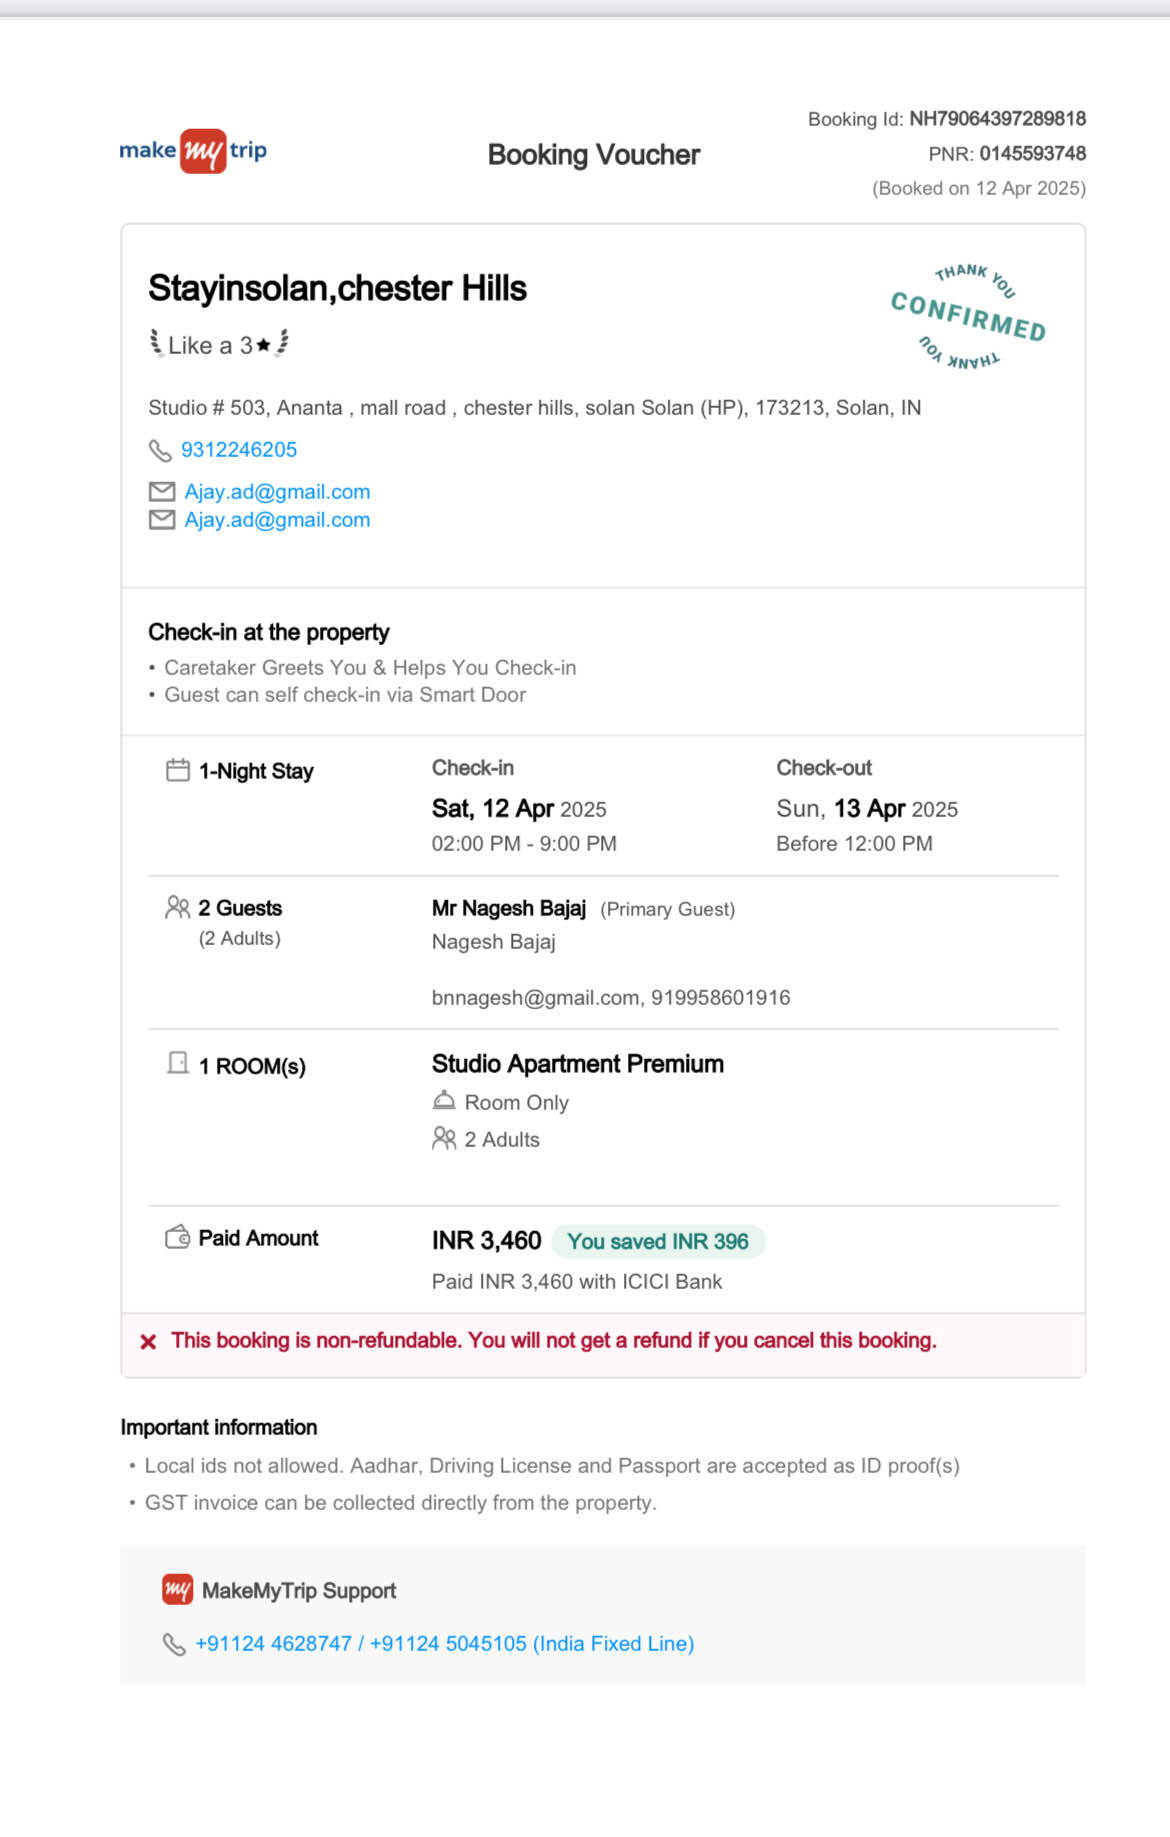1170x1837 pixels.
Task: Open the property phone number 9312246205
Action: click(239, 450)
